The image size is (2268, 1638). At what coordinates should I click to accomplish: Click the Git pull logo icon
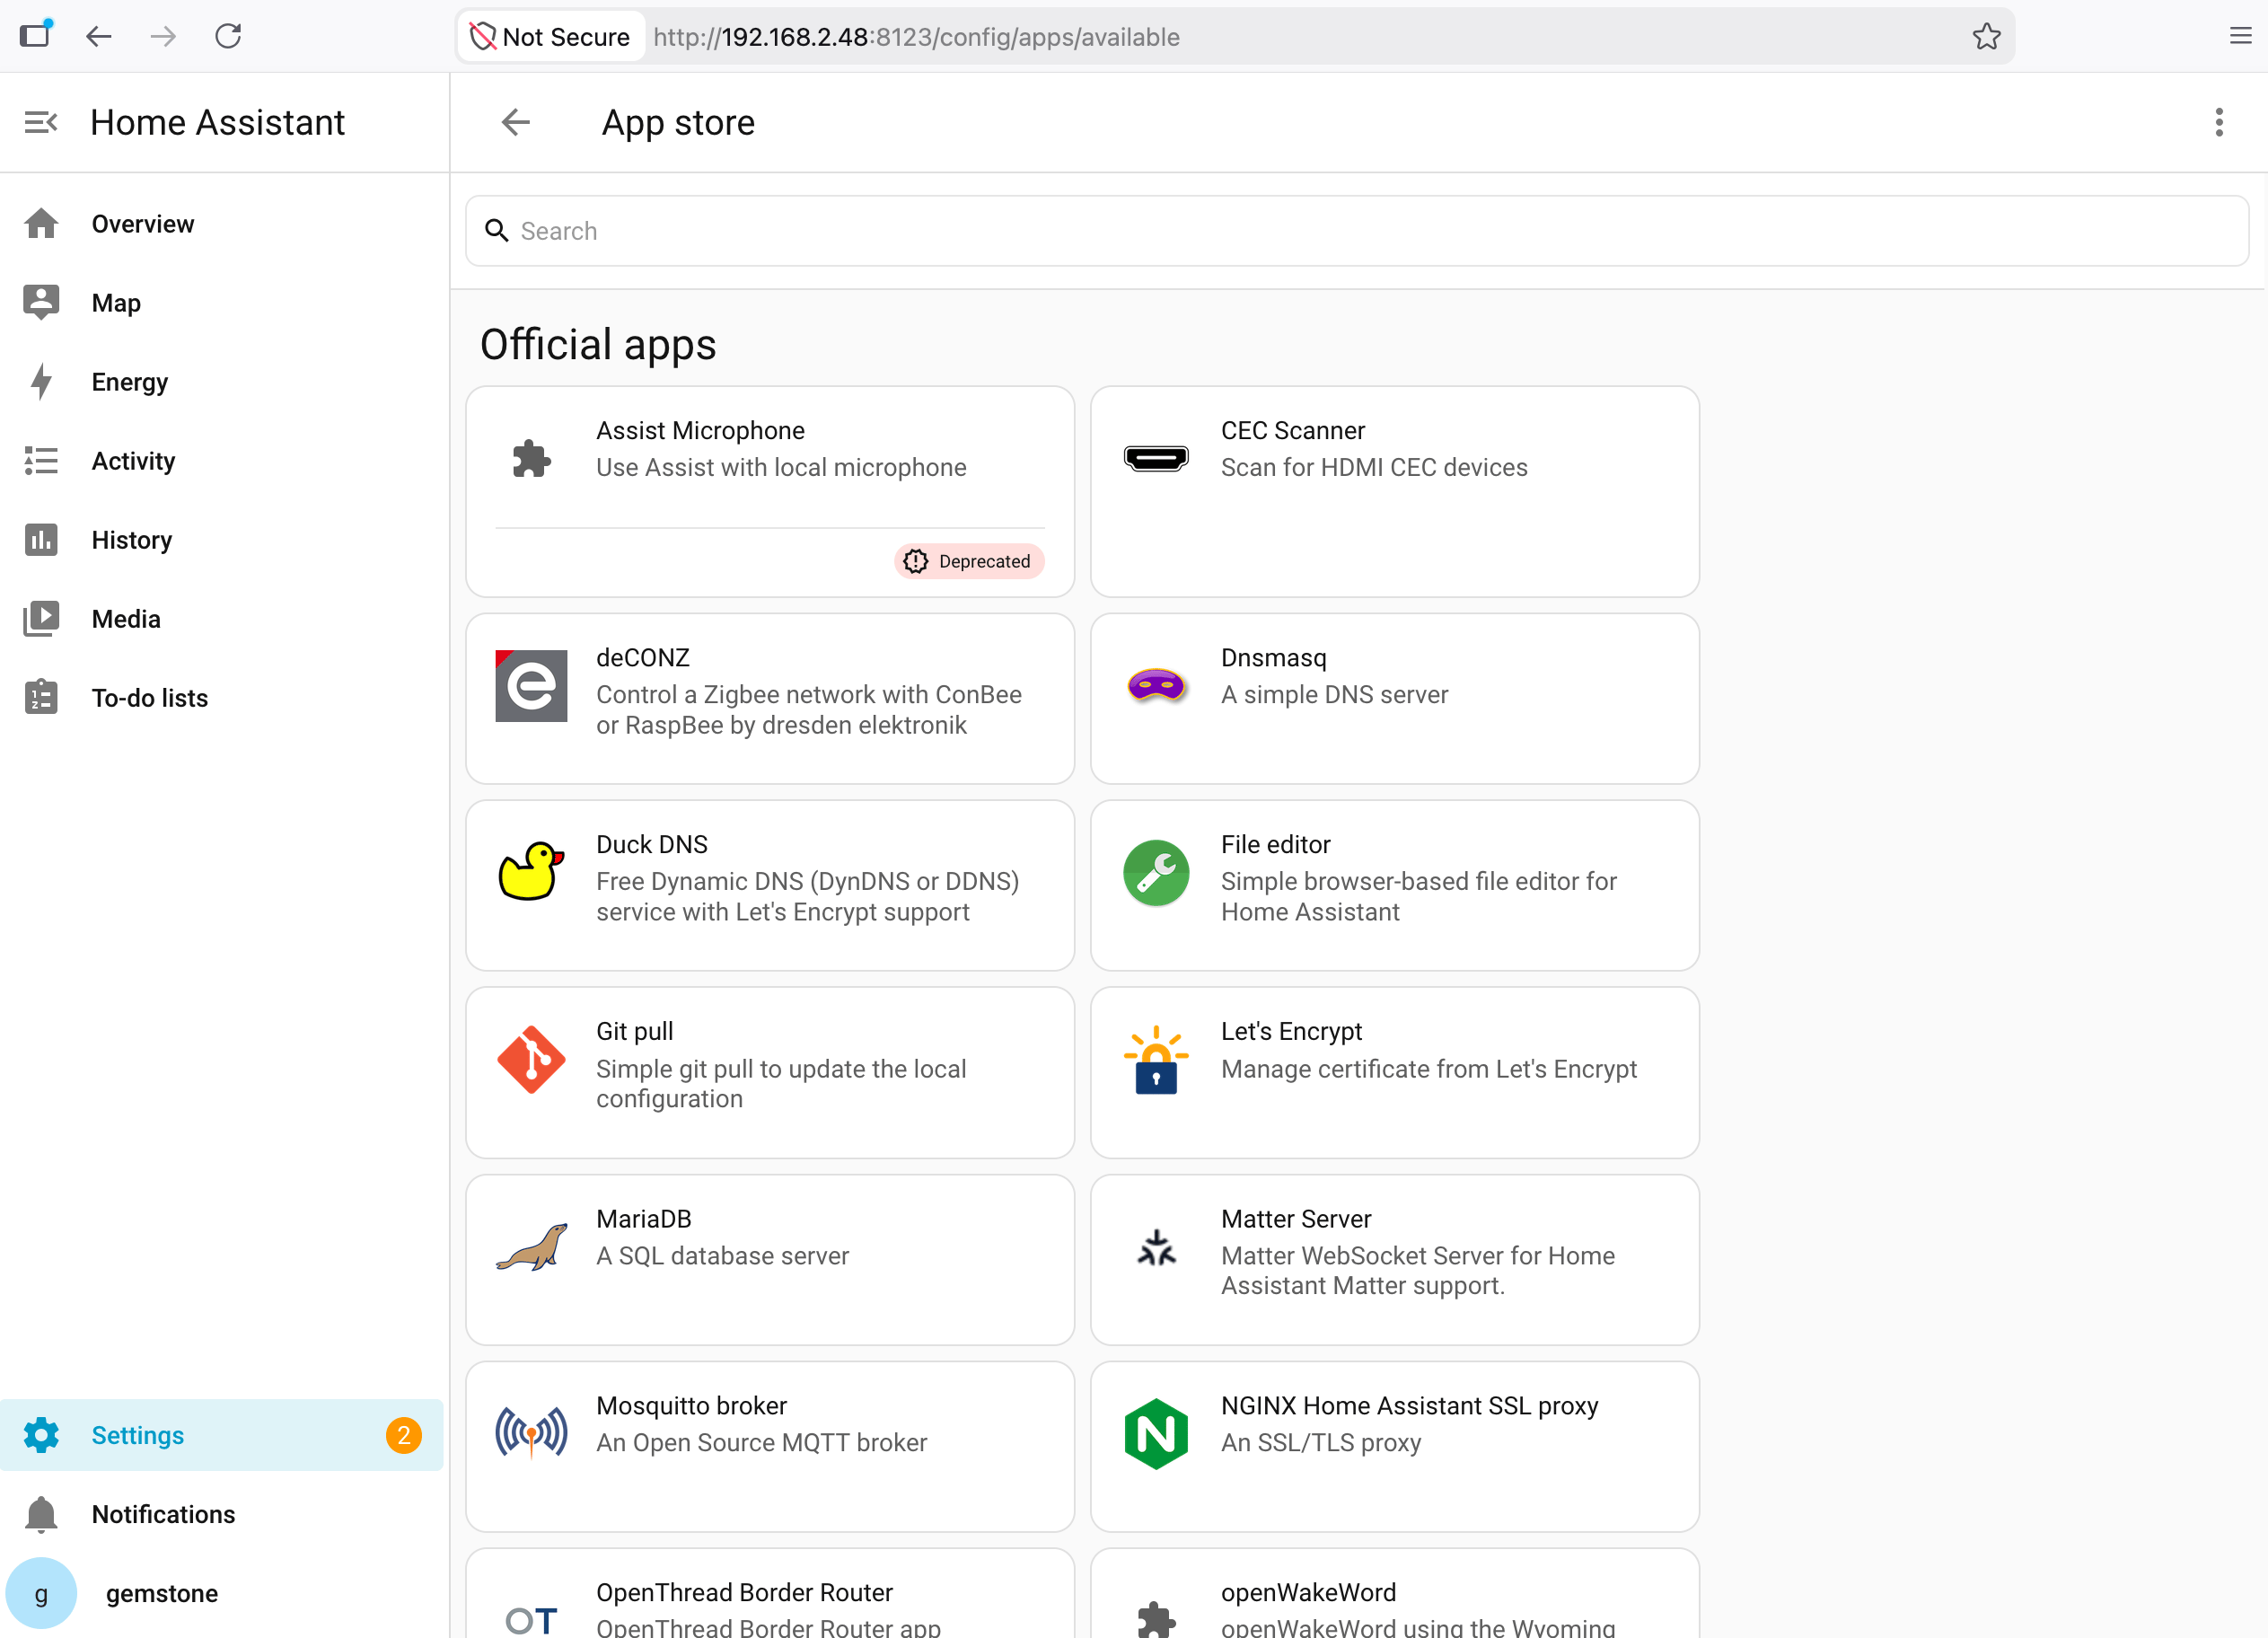point(531,1059)
